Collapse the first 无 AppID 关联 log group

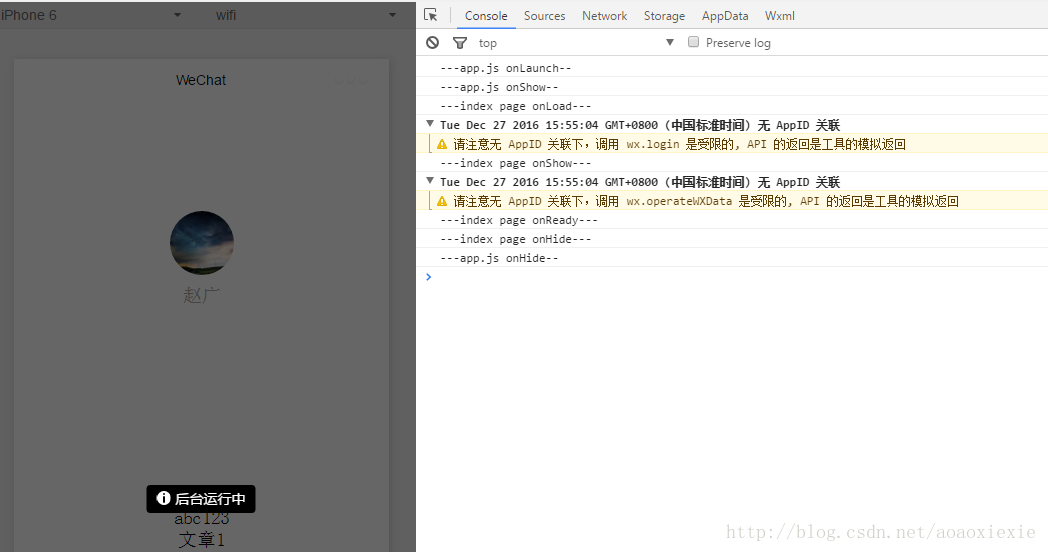[x=430, y=124]
